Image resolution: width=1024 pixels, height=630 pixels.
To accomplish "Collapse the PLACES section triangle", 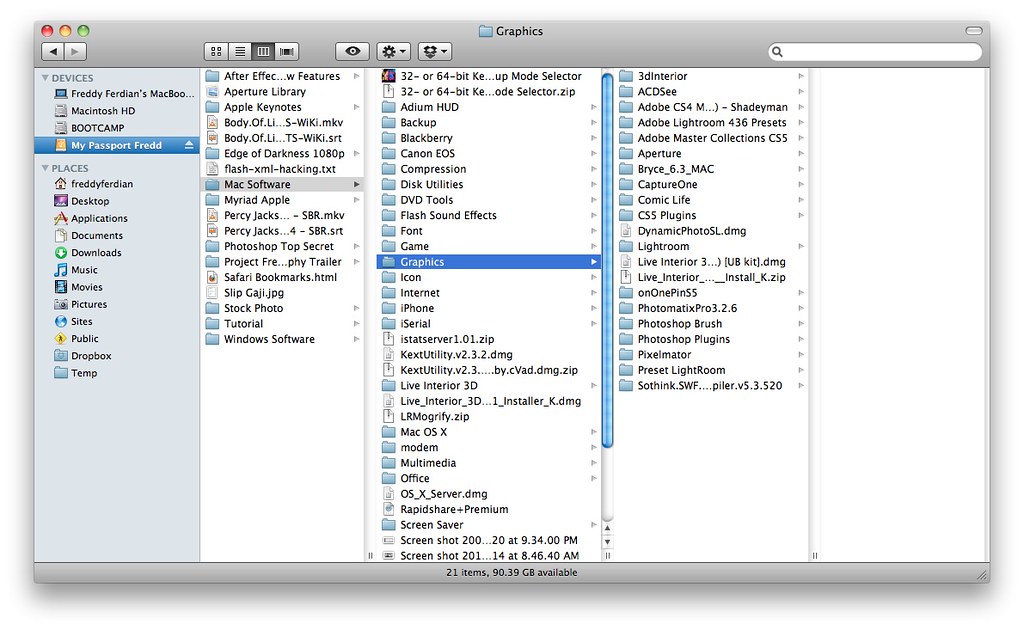I will point(45,168).
